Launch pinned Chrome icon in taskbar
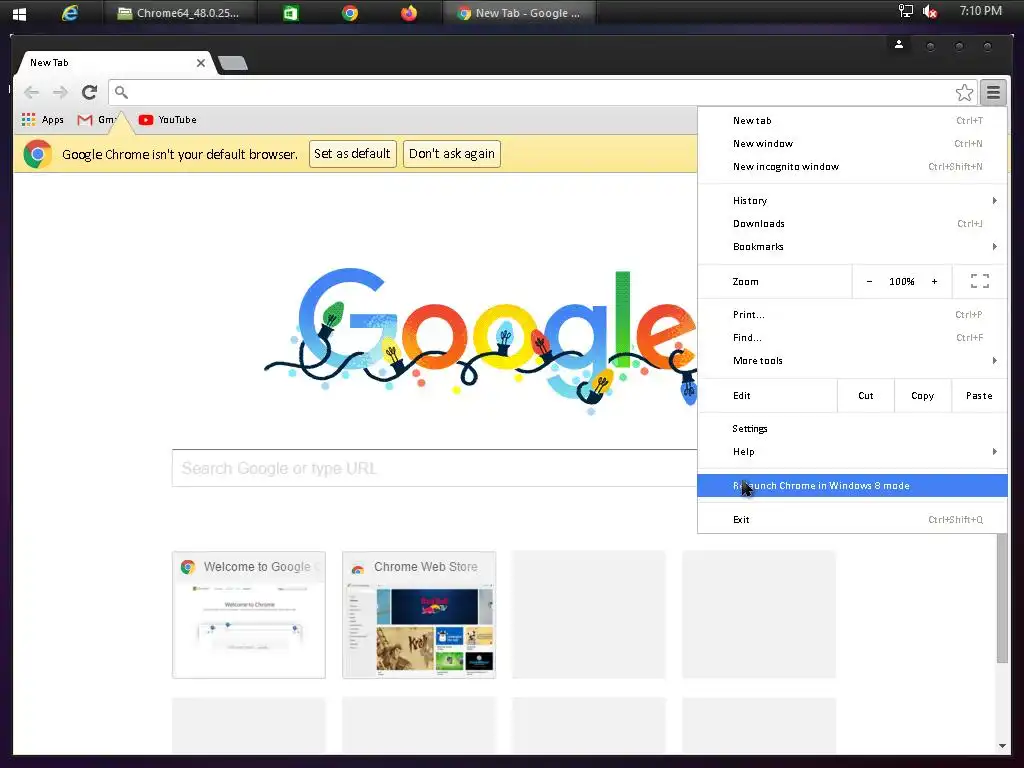Screen dimensions: 1024x768 (x=350, y=13)
